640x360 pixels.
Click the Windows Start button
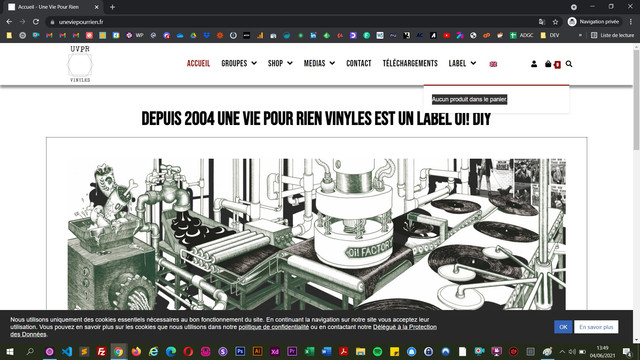tap(10, 351)
